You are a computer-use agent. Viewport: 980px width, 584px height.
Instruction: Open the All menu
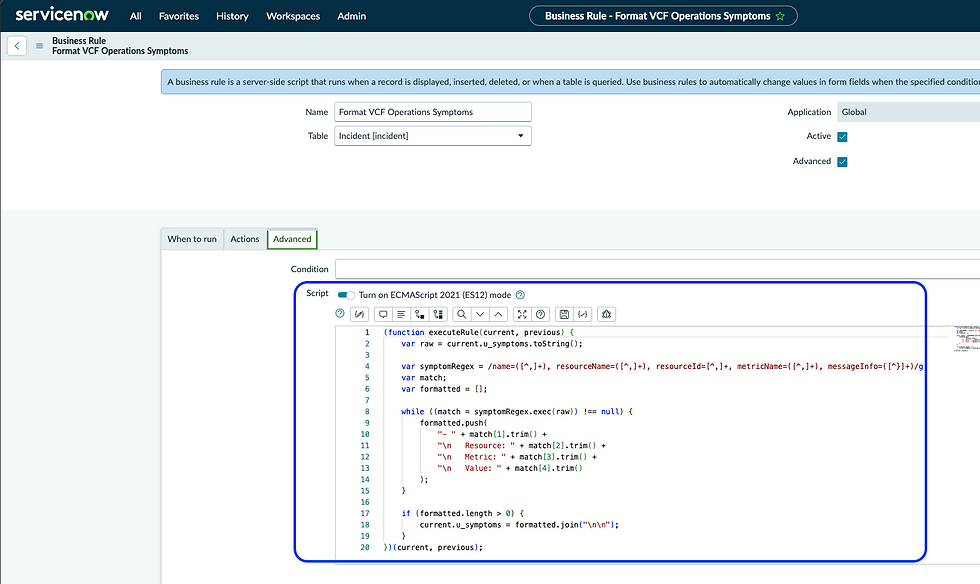click(136, 16)
